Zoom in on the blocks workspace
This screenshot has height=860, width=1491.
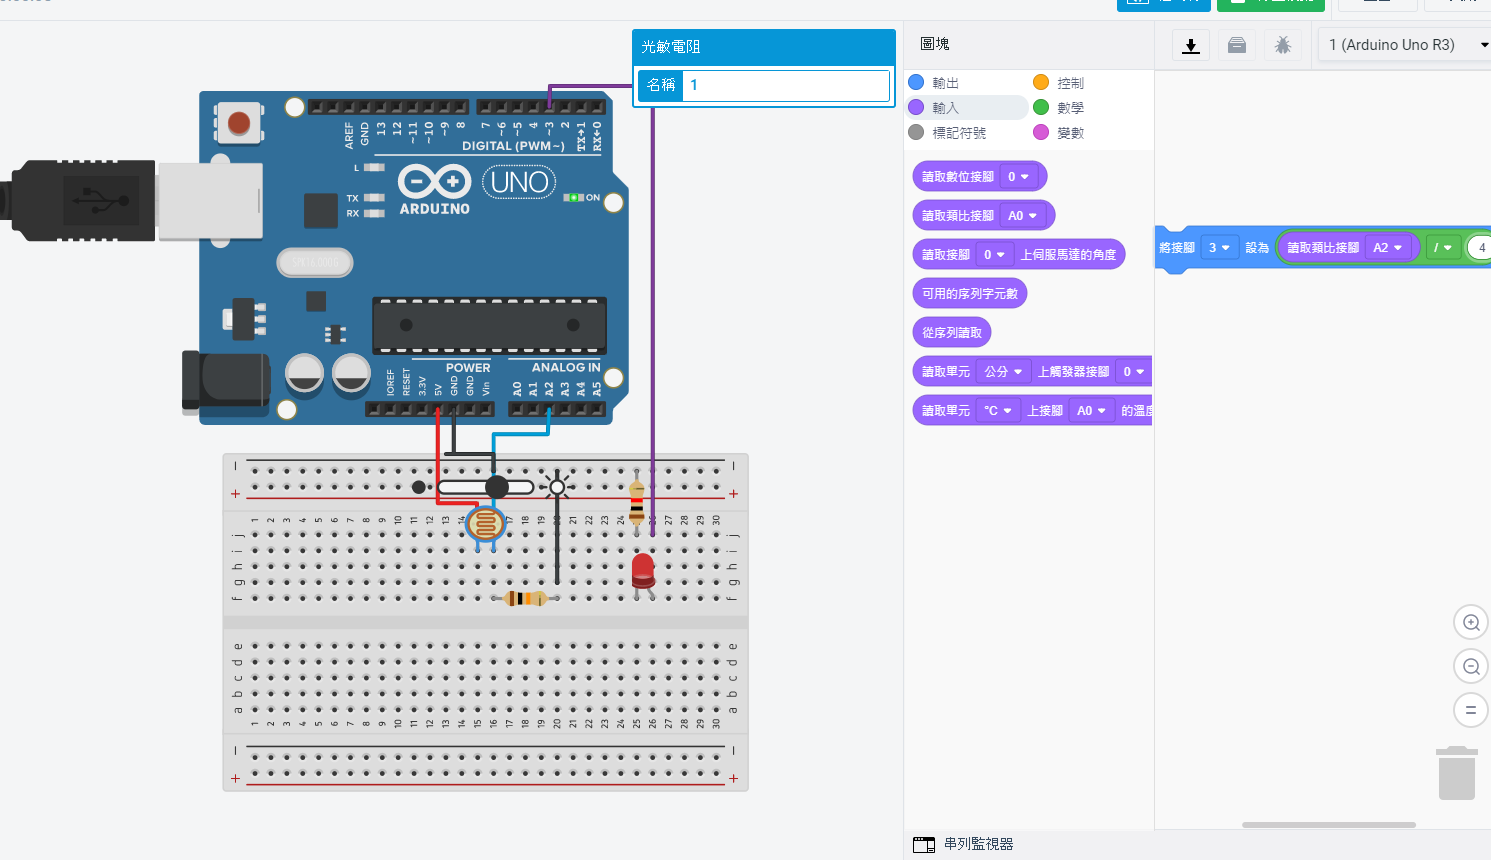click(1471, 622)
